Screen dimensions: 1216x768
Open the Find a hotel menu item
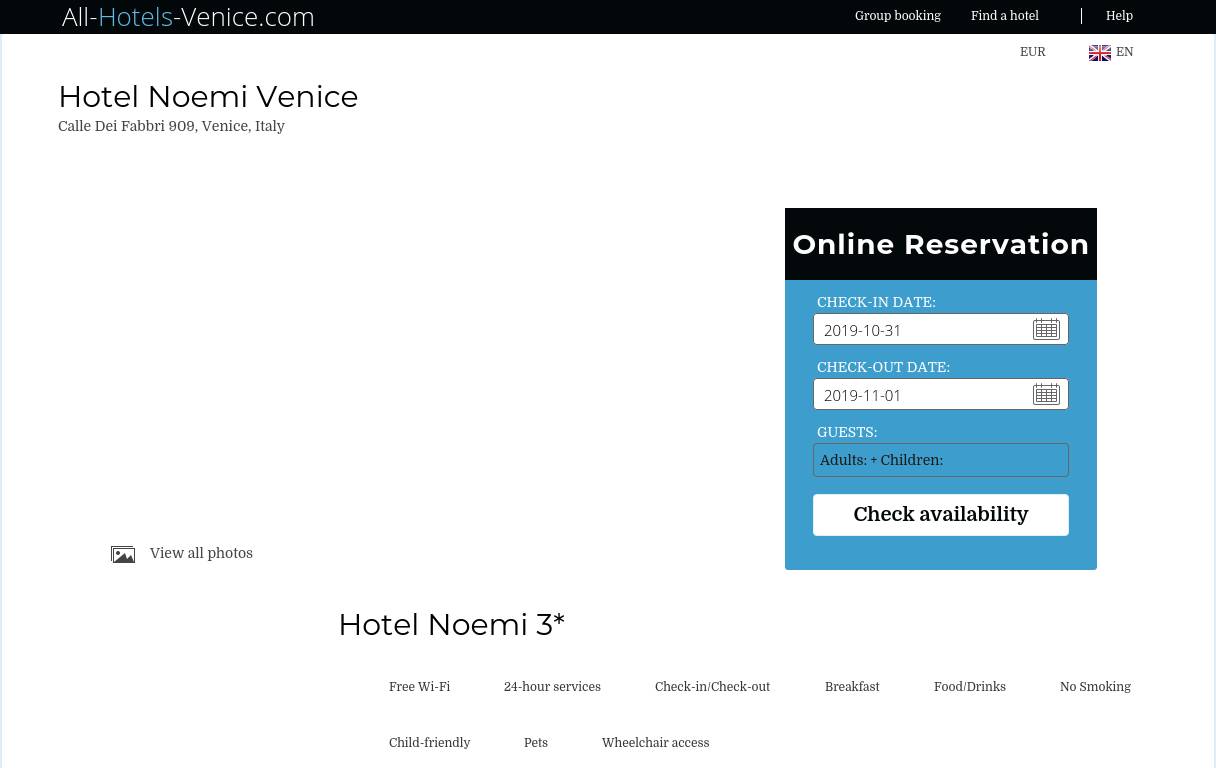(x=1004, y=16)
